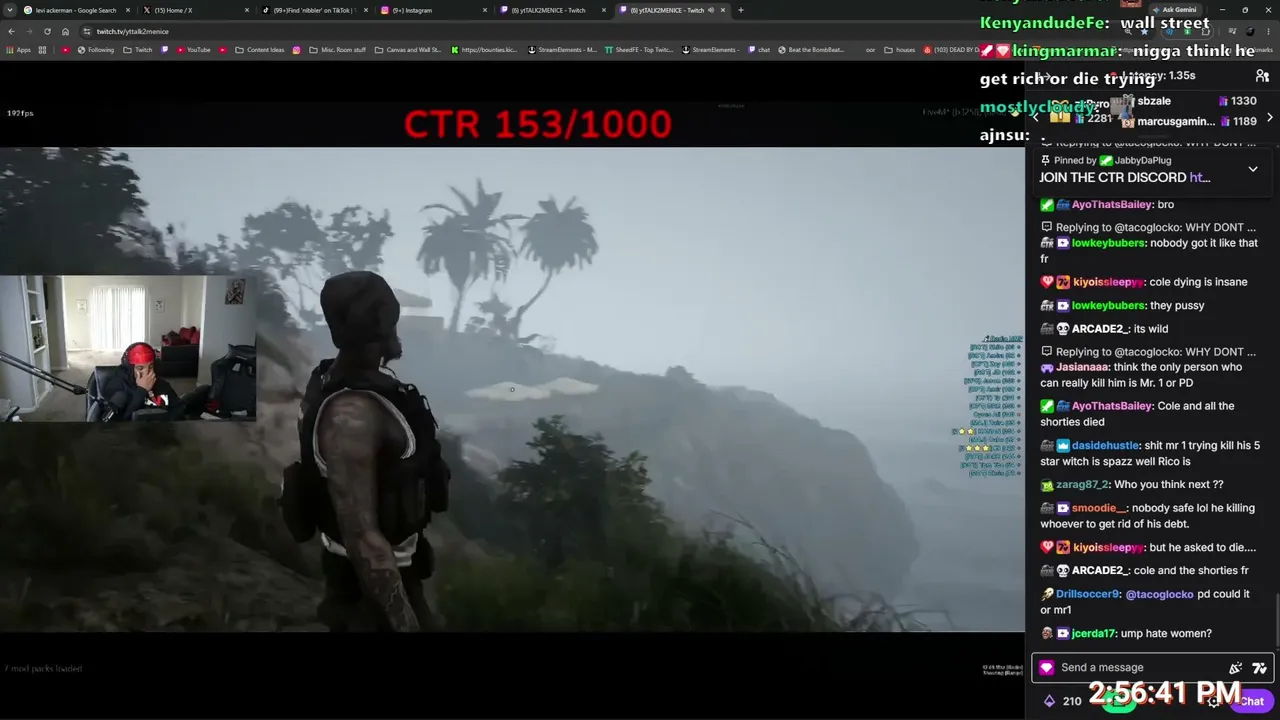Image resolution: width=1280 pixels, height=720 pixels.
Task: Open the YouTube bookmark
Action: (x=193, y=50)
